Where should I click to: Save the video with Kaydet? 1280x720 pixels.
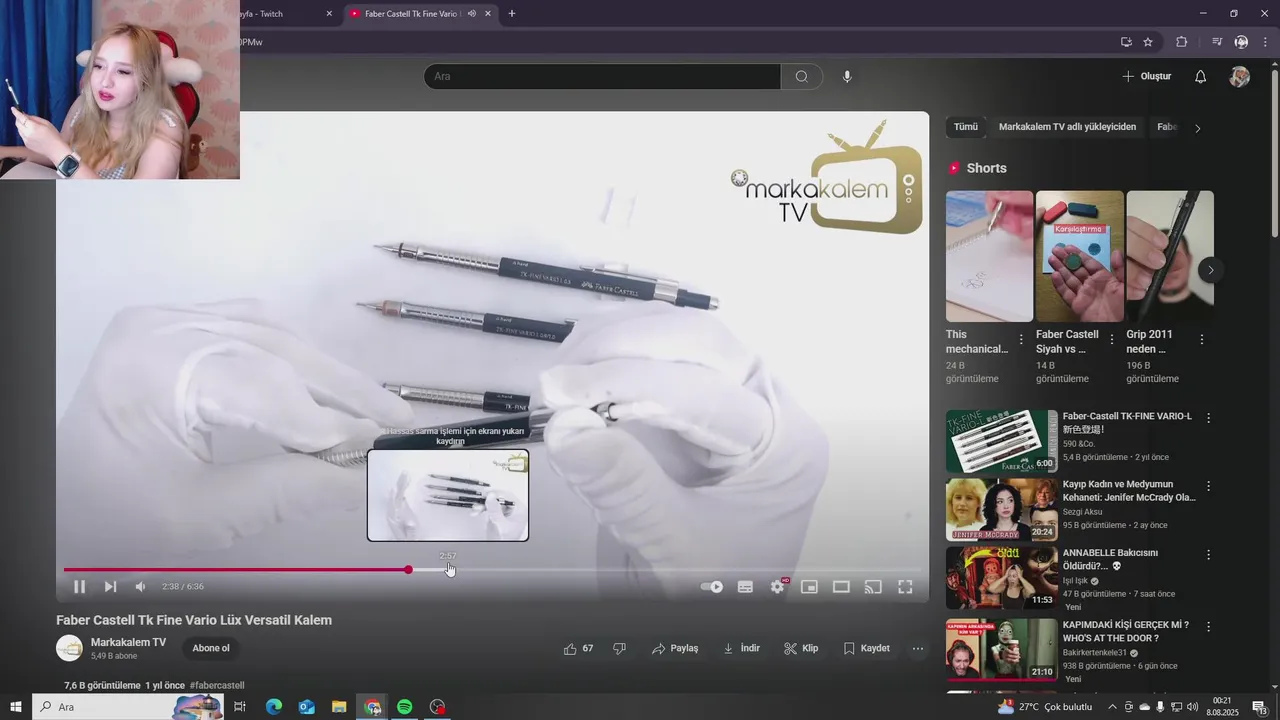pyautogui.click(x=866, y=648)
